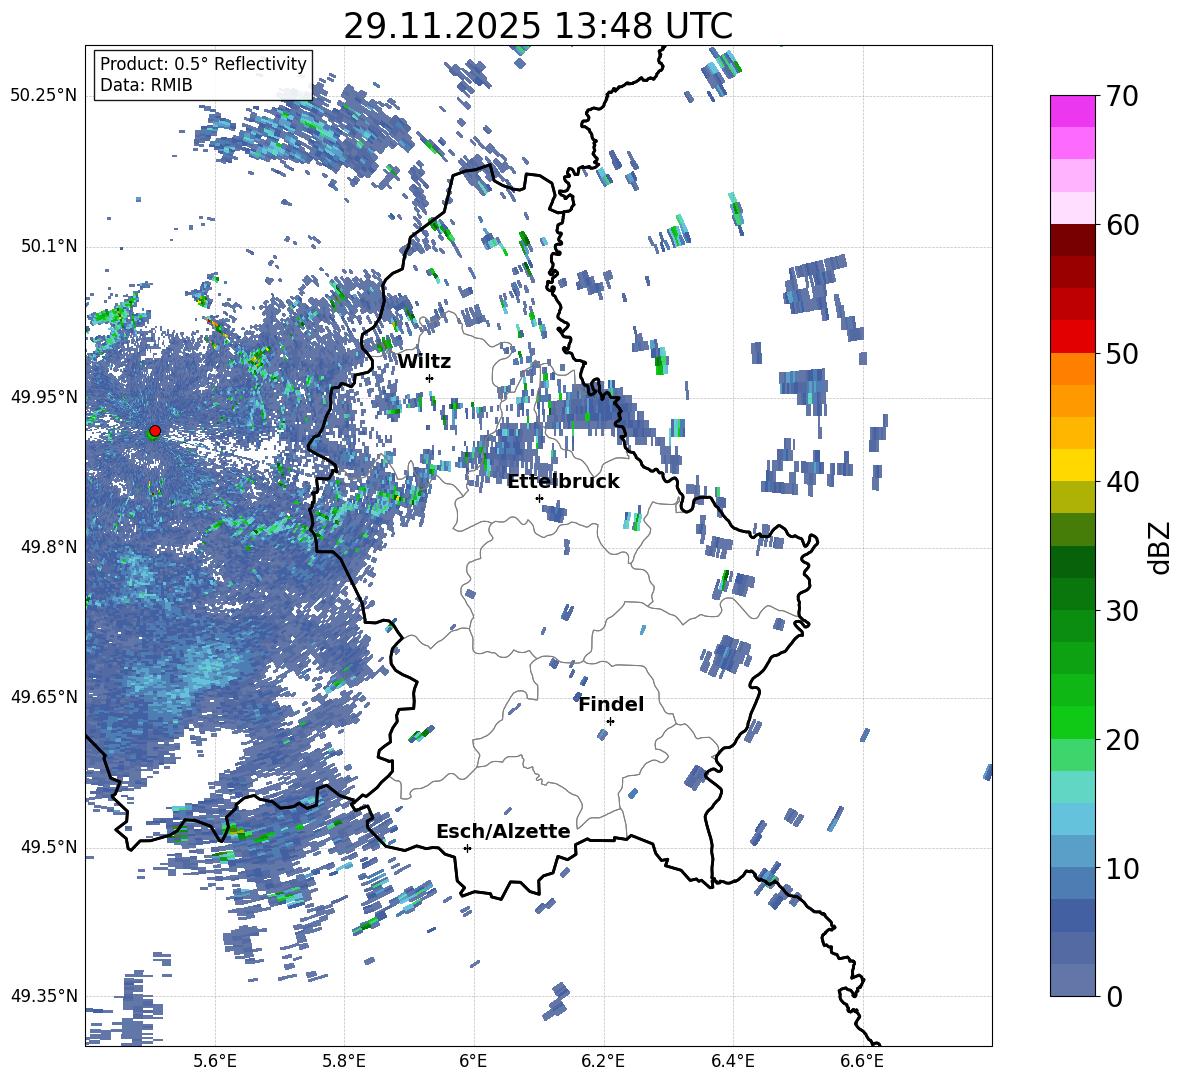Click the 50.1°N latitude label
This screenshot has width=1184, height=1081.
click(50, 246)
